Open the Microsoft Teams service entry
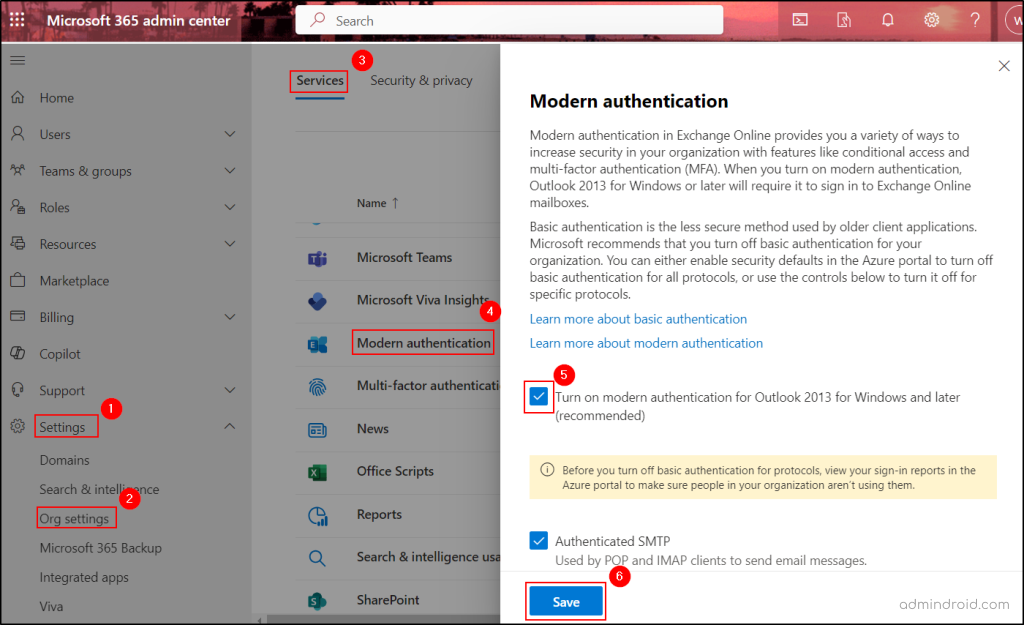Screen dimensions: 1024x625 pyautogui.click(x=404, y=257)
